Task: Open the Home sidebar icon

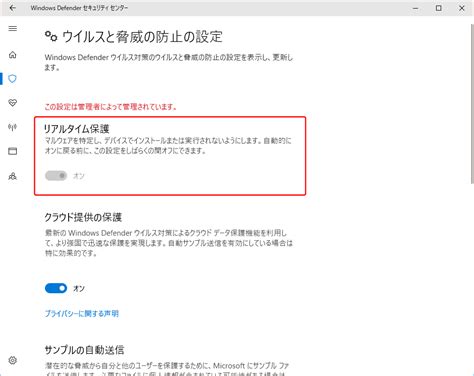Action: coord(13,55)
